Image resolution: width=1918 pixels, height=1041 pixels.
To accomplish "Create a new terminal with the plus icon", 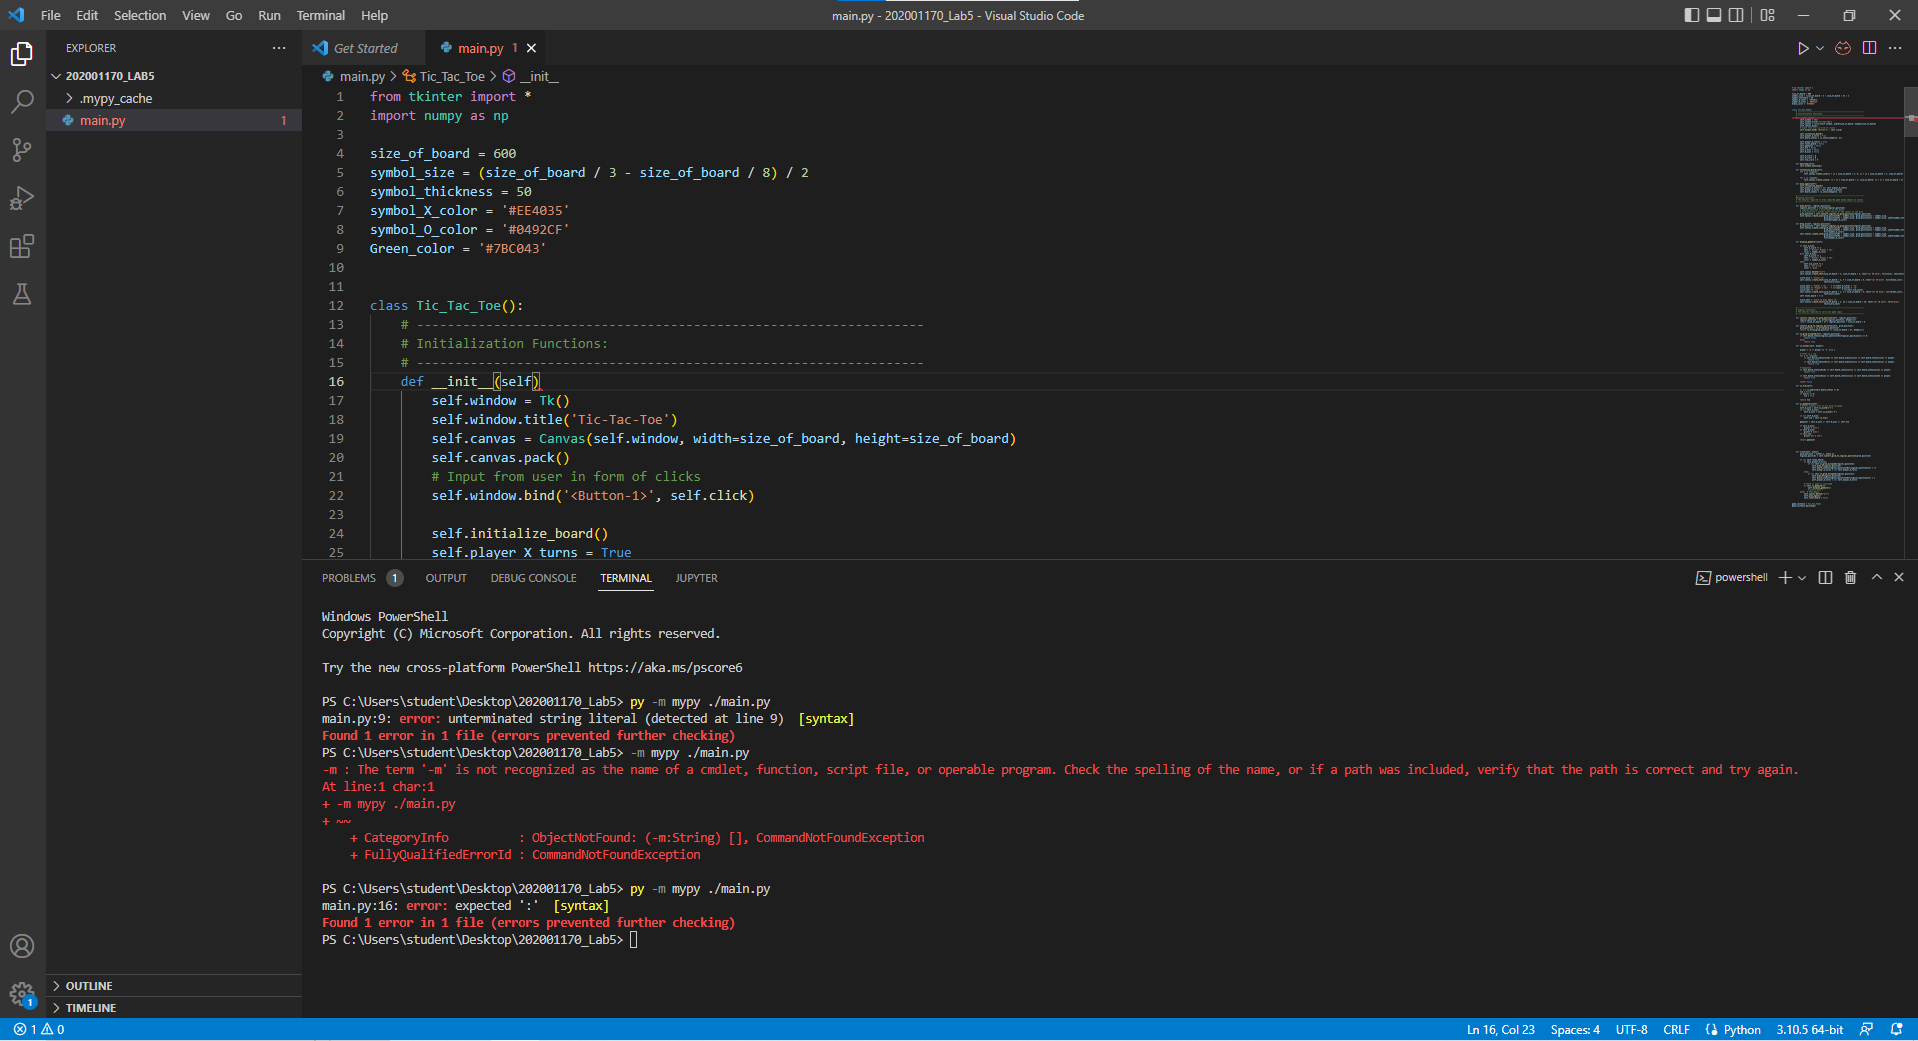I will click(1785, 578).
